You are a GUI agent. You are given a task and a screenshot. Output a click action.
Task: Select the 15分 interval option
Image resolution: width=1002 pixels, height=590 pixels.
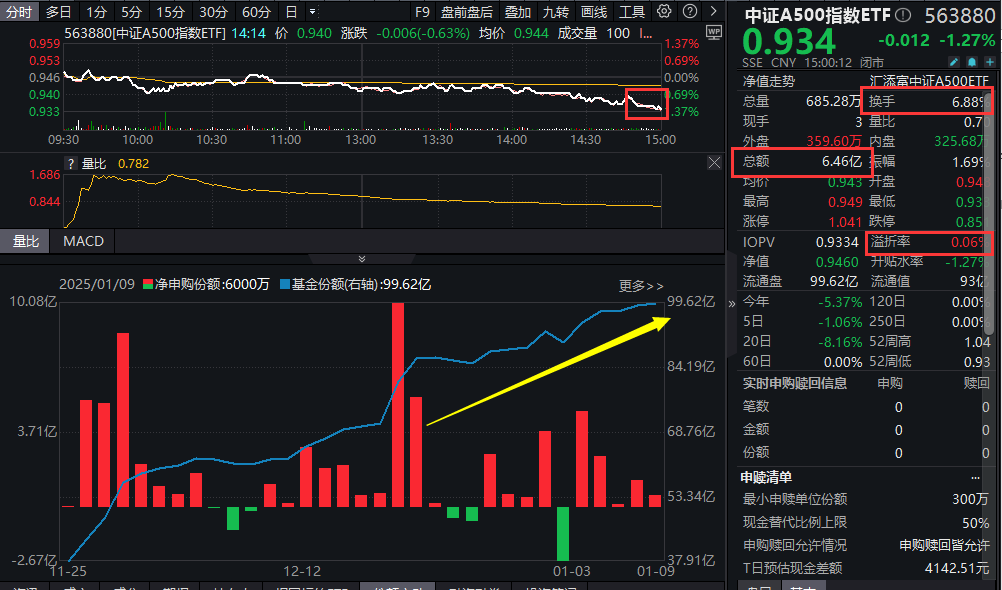[x=171, y=11]
